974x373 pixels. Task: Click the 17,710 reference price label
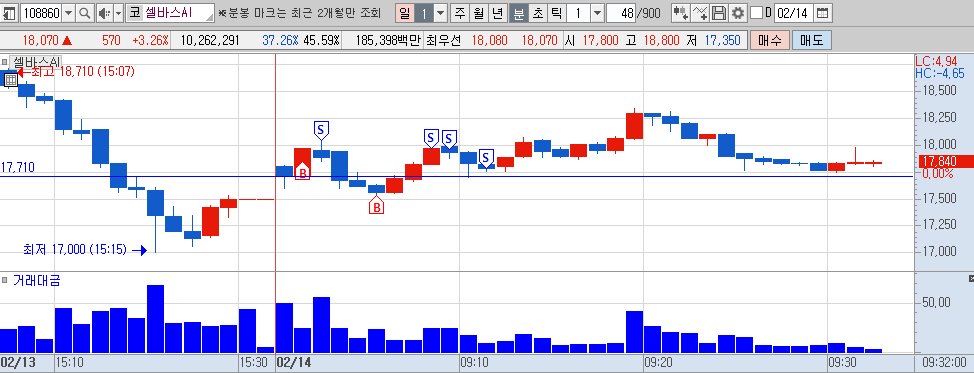17,168
